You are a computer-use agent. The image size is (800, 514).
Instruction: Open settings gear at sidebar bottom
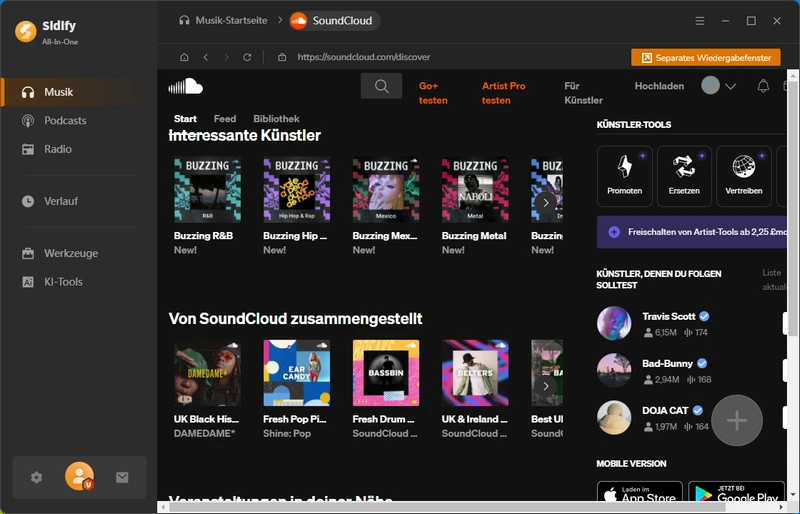[36, 477]
